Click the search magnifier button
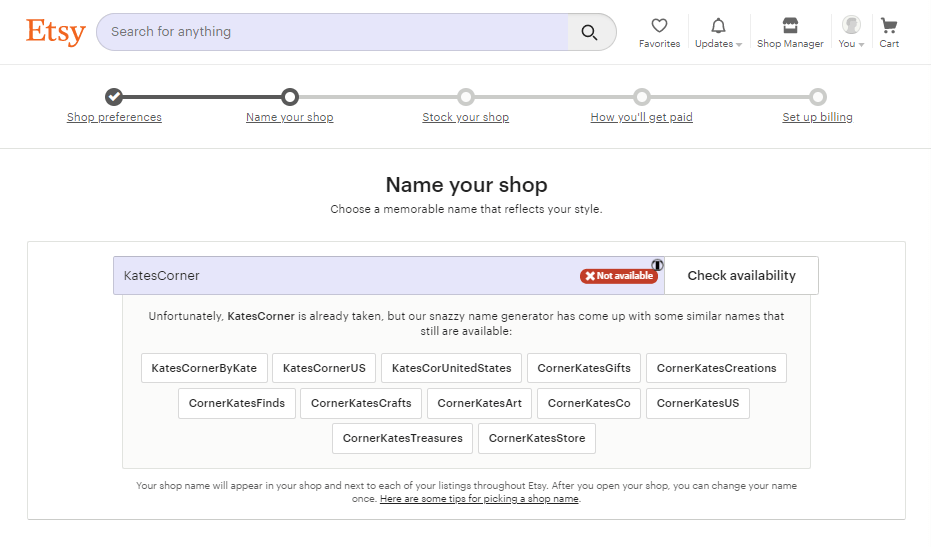Screen dimensions: 931x547 [590, 32]
